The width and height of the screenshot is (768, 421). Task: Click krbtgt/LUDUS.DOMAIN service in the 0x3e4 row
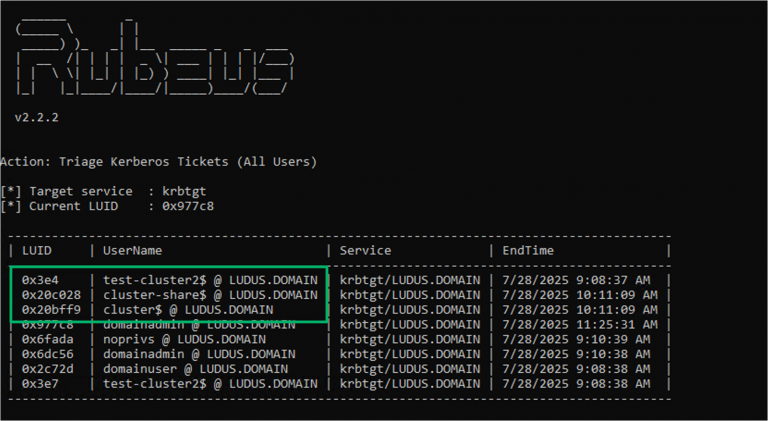410,281
